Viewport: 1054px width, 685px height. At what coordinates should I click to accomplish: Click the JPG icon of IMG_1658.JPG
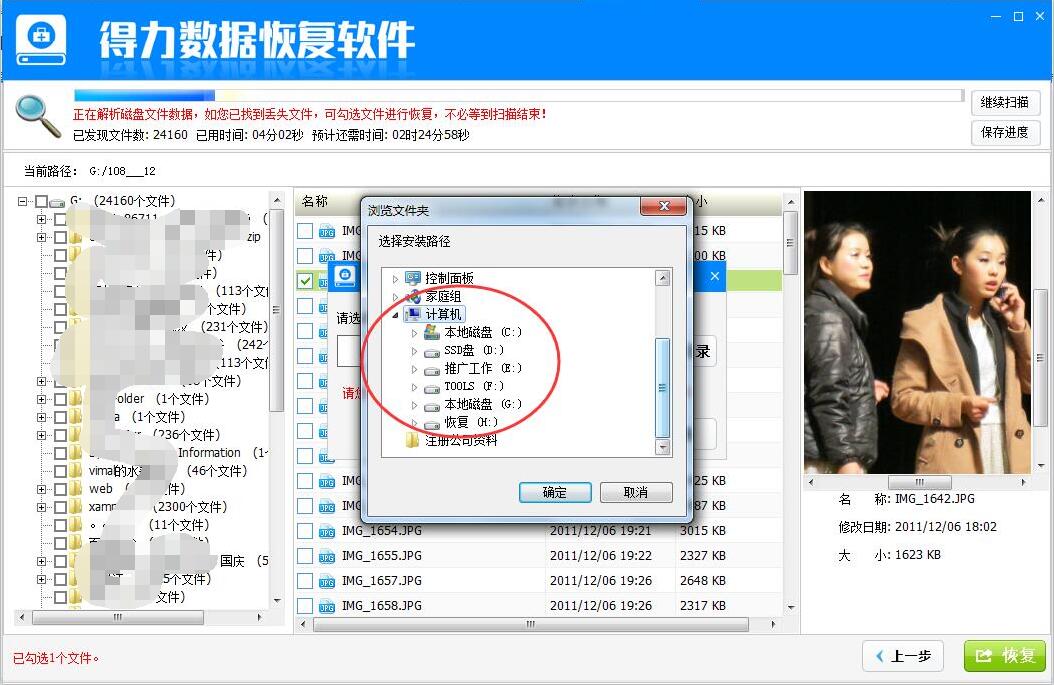pos(327,606)
